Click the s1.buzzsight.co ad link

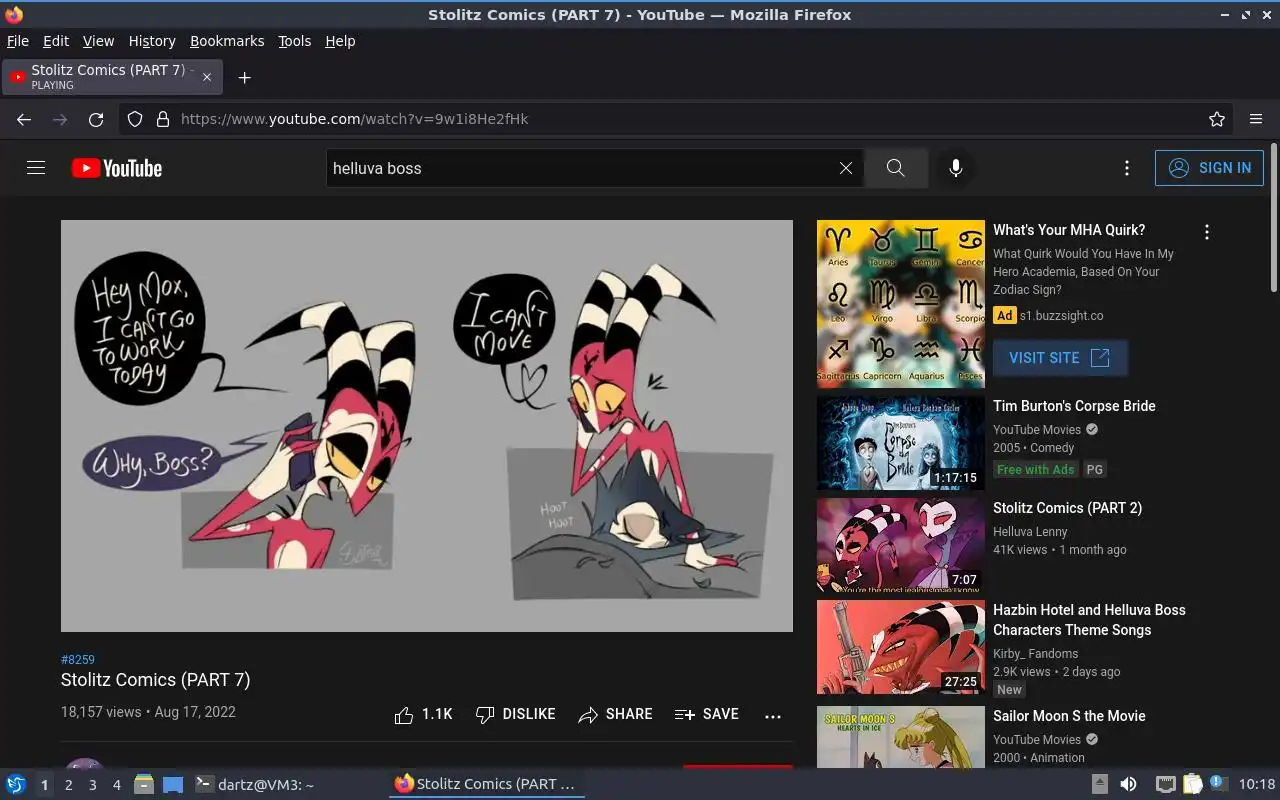1061,315
